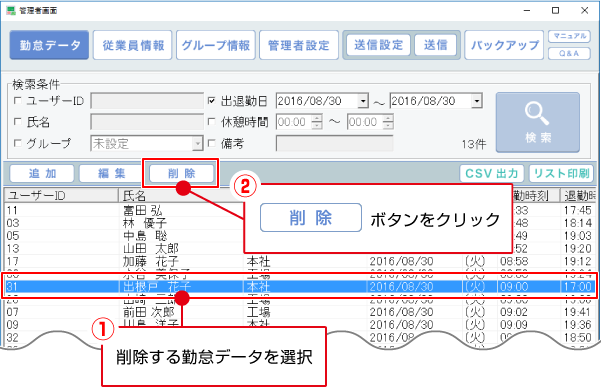
Task: Click the リスト印刷 print button
Action: click(x=562, y=173)
